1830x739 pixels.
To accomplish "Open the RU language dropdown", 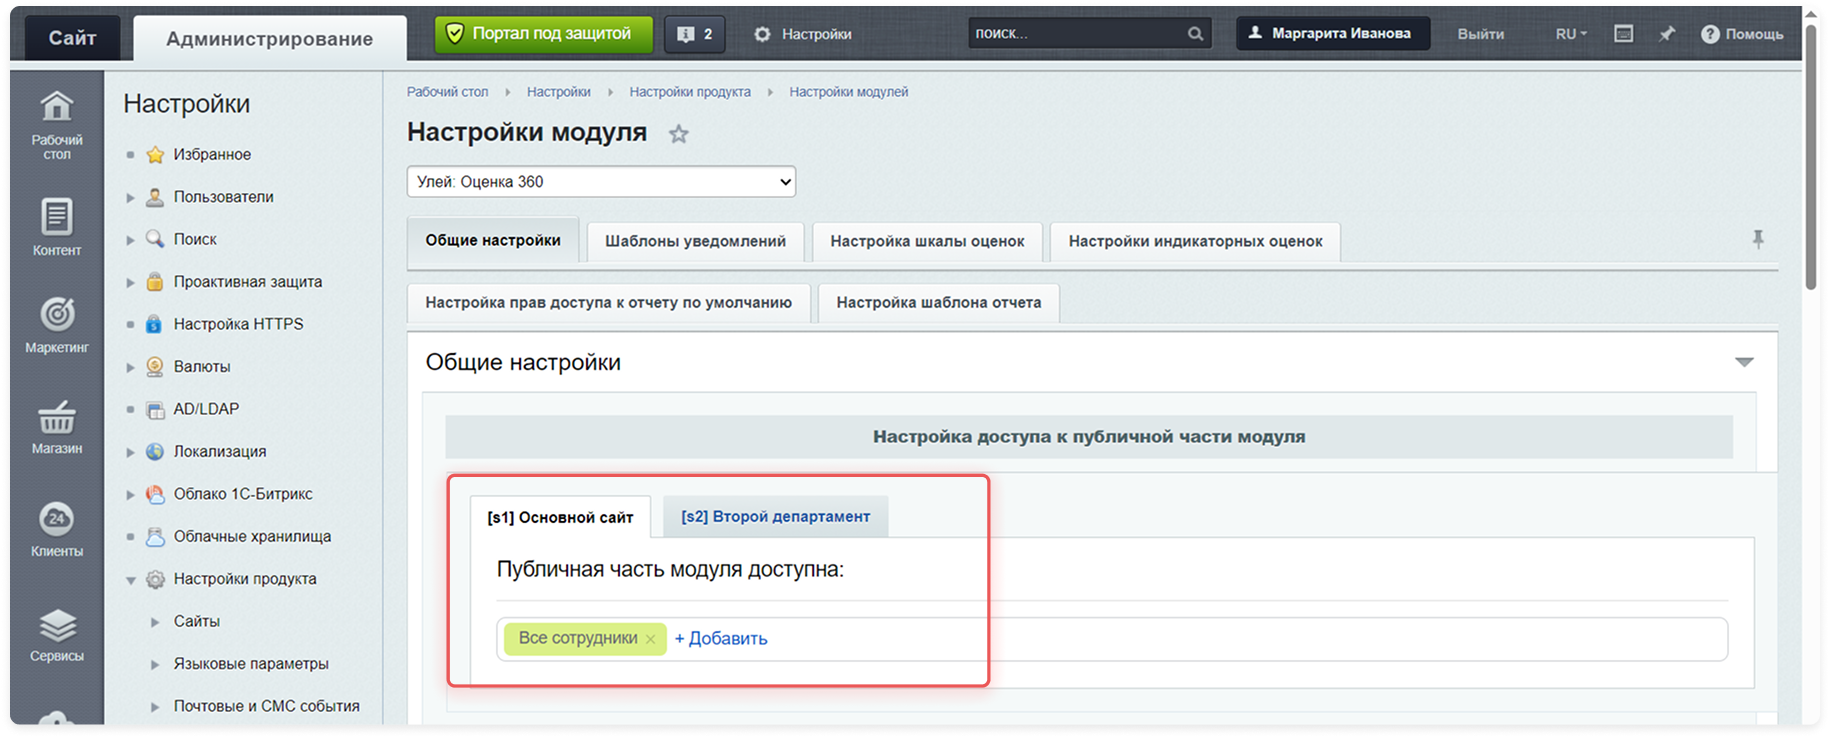I will 1571,34.
